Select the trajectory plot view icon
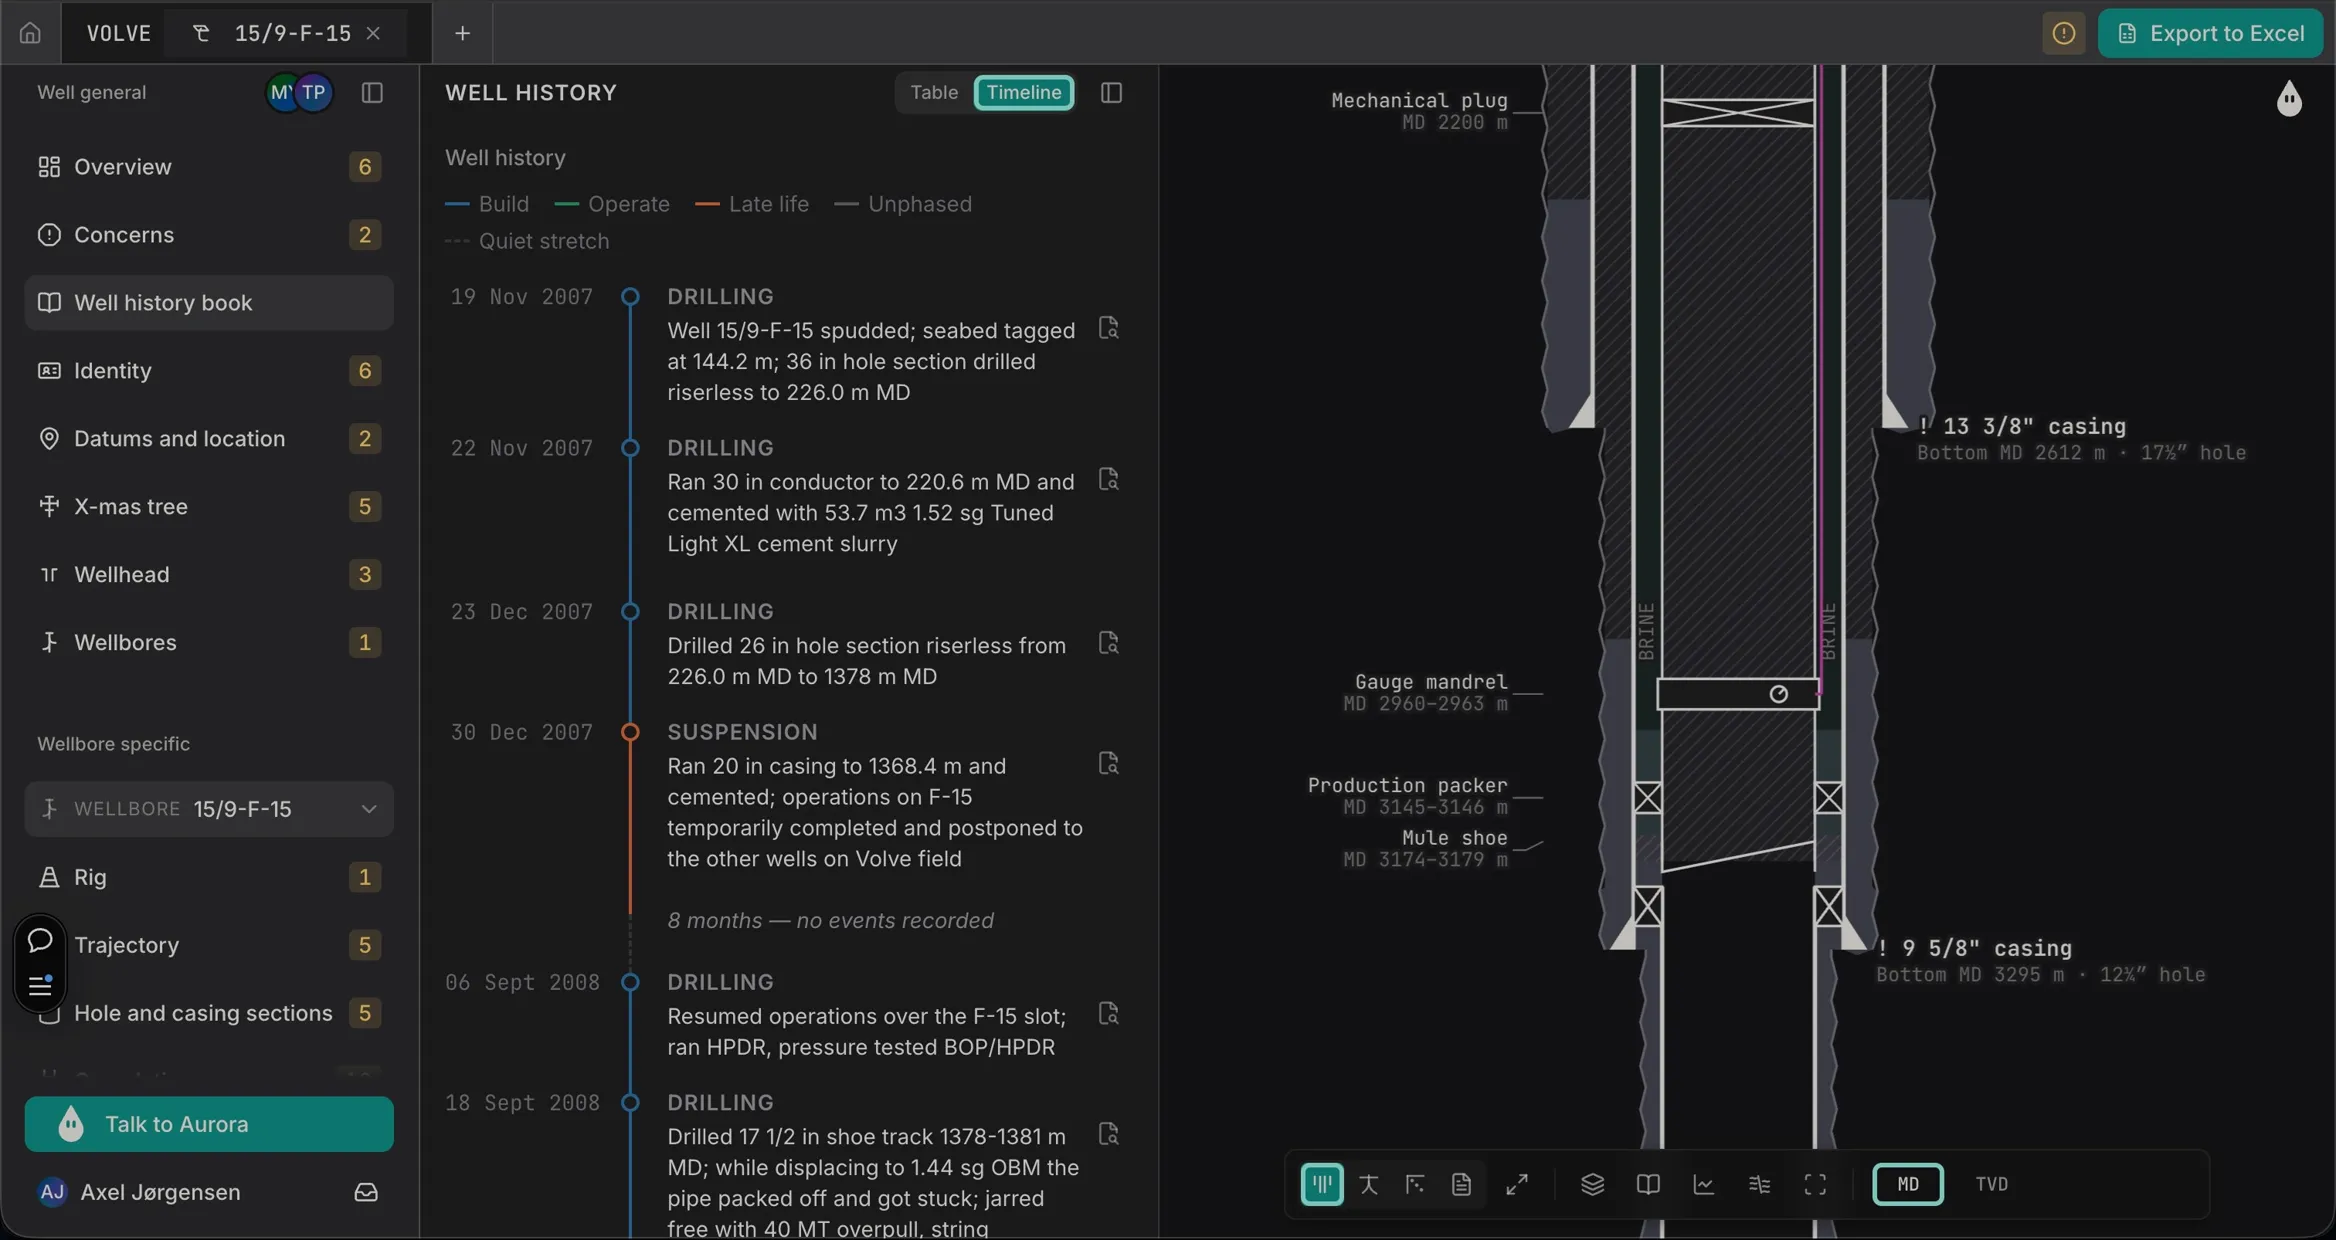 pyautogui.click(x=1415, y=1184)
